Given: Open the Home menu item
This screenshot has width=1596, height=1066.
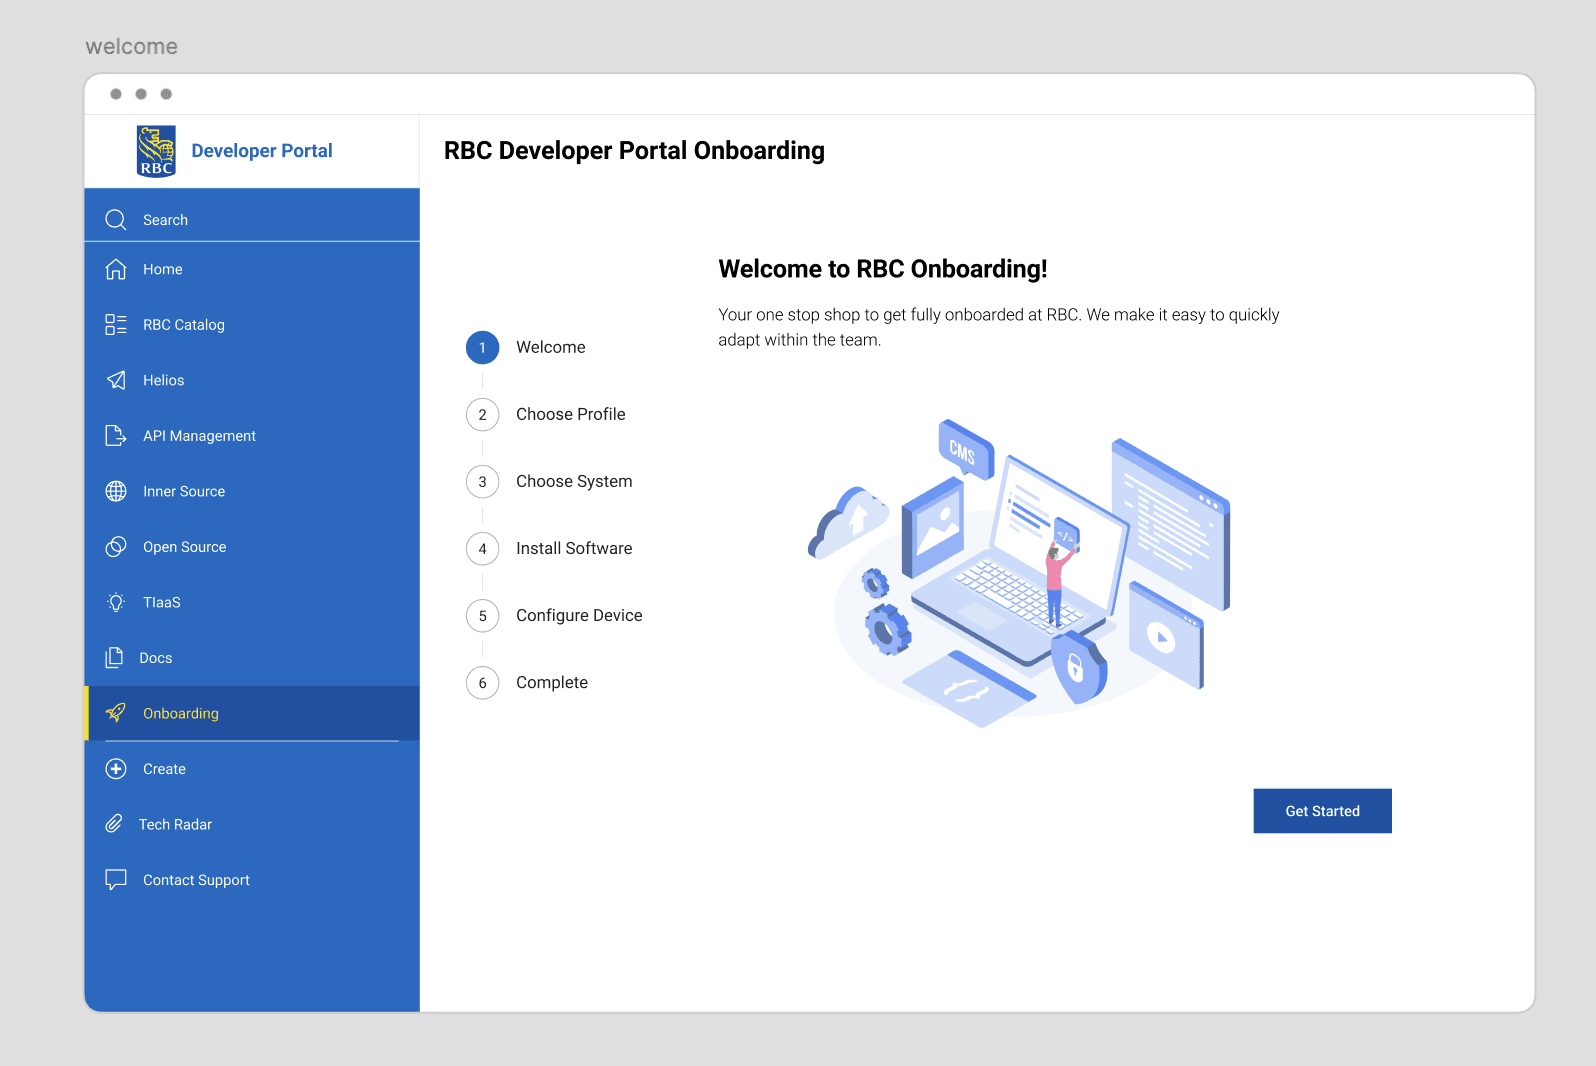Looking at the screenshot, I should pyautogui.click(x=252, y=269).
